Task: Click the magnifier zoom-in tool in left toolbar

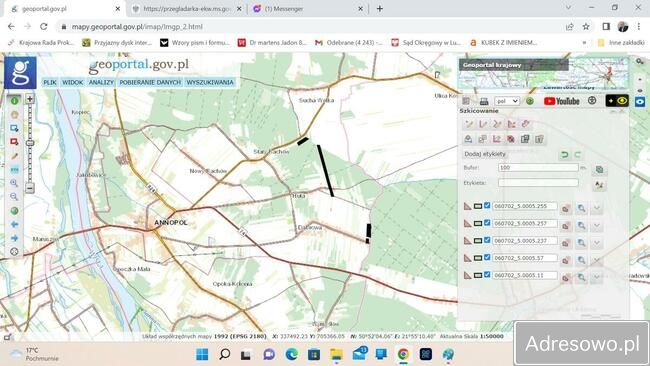Action: tap(15, 183)
